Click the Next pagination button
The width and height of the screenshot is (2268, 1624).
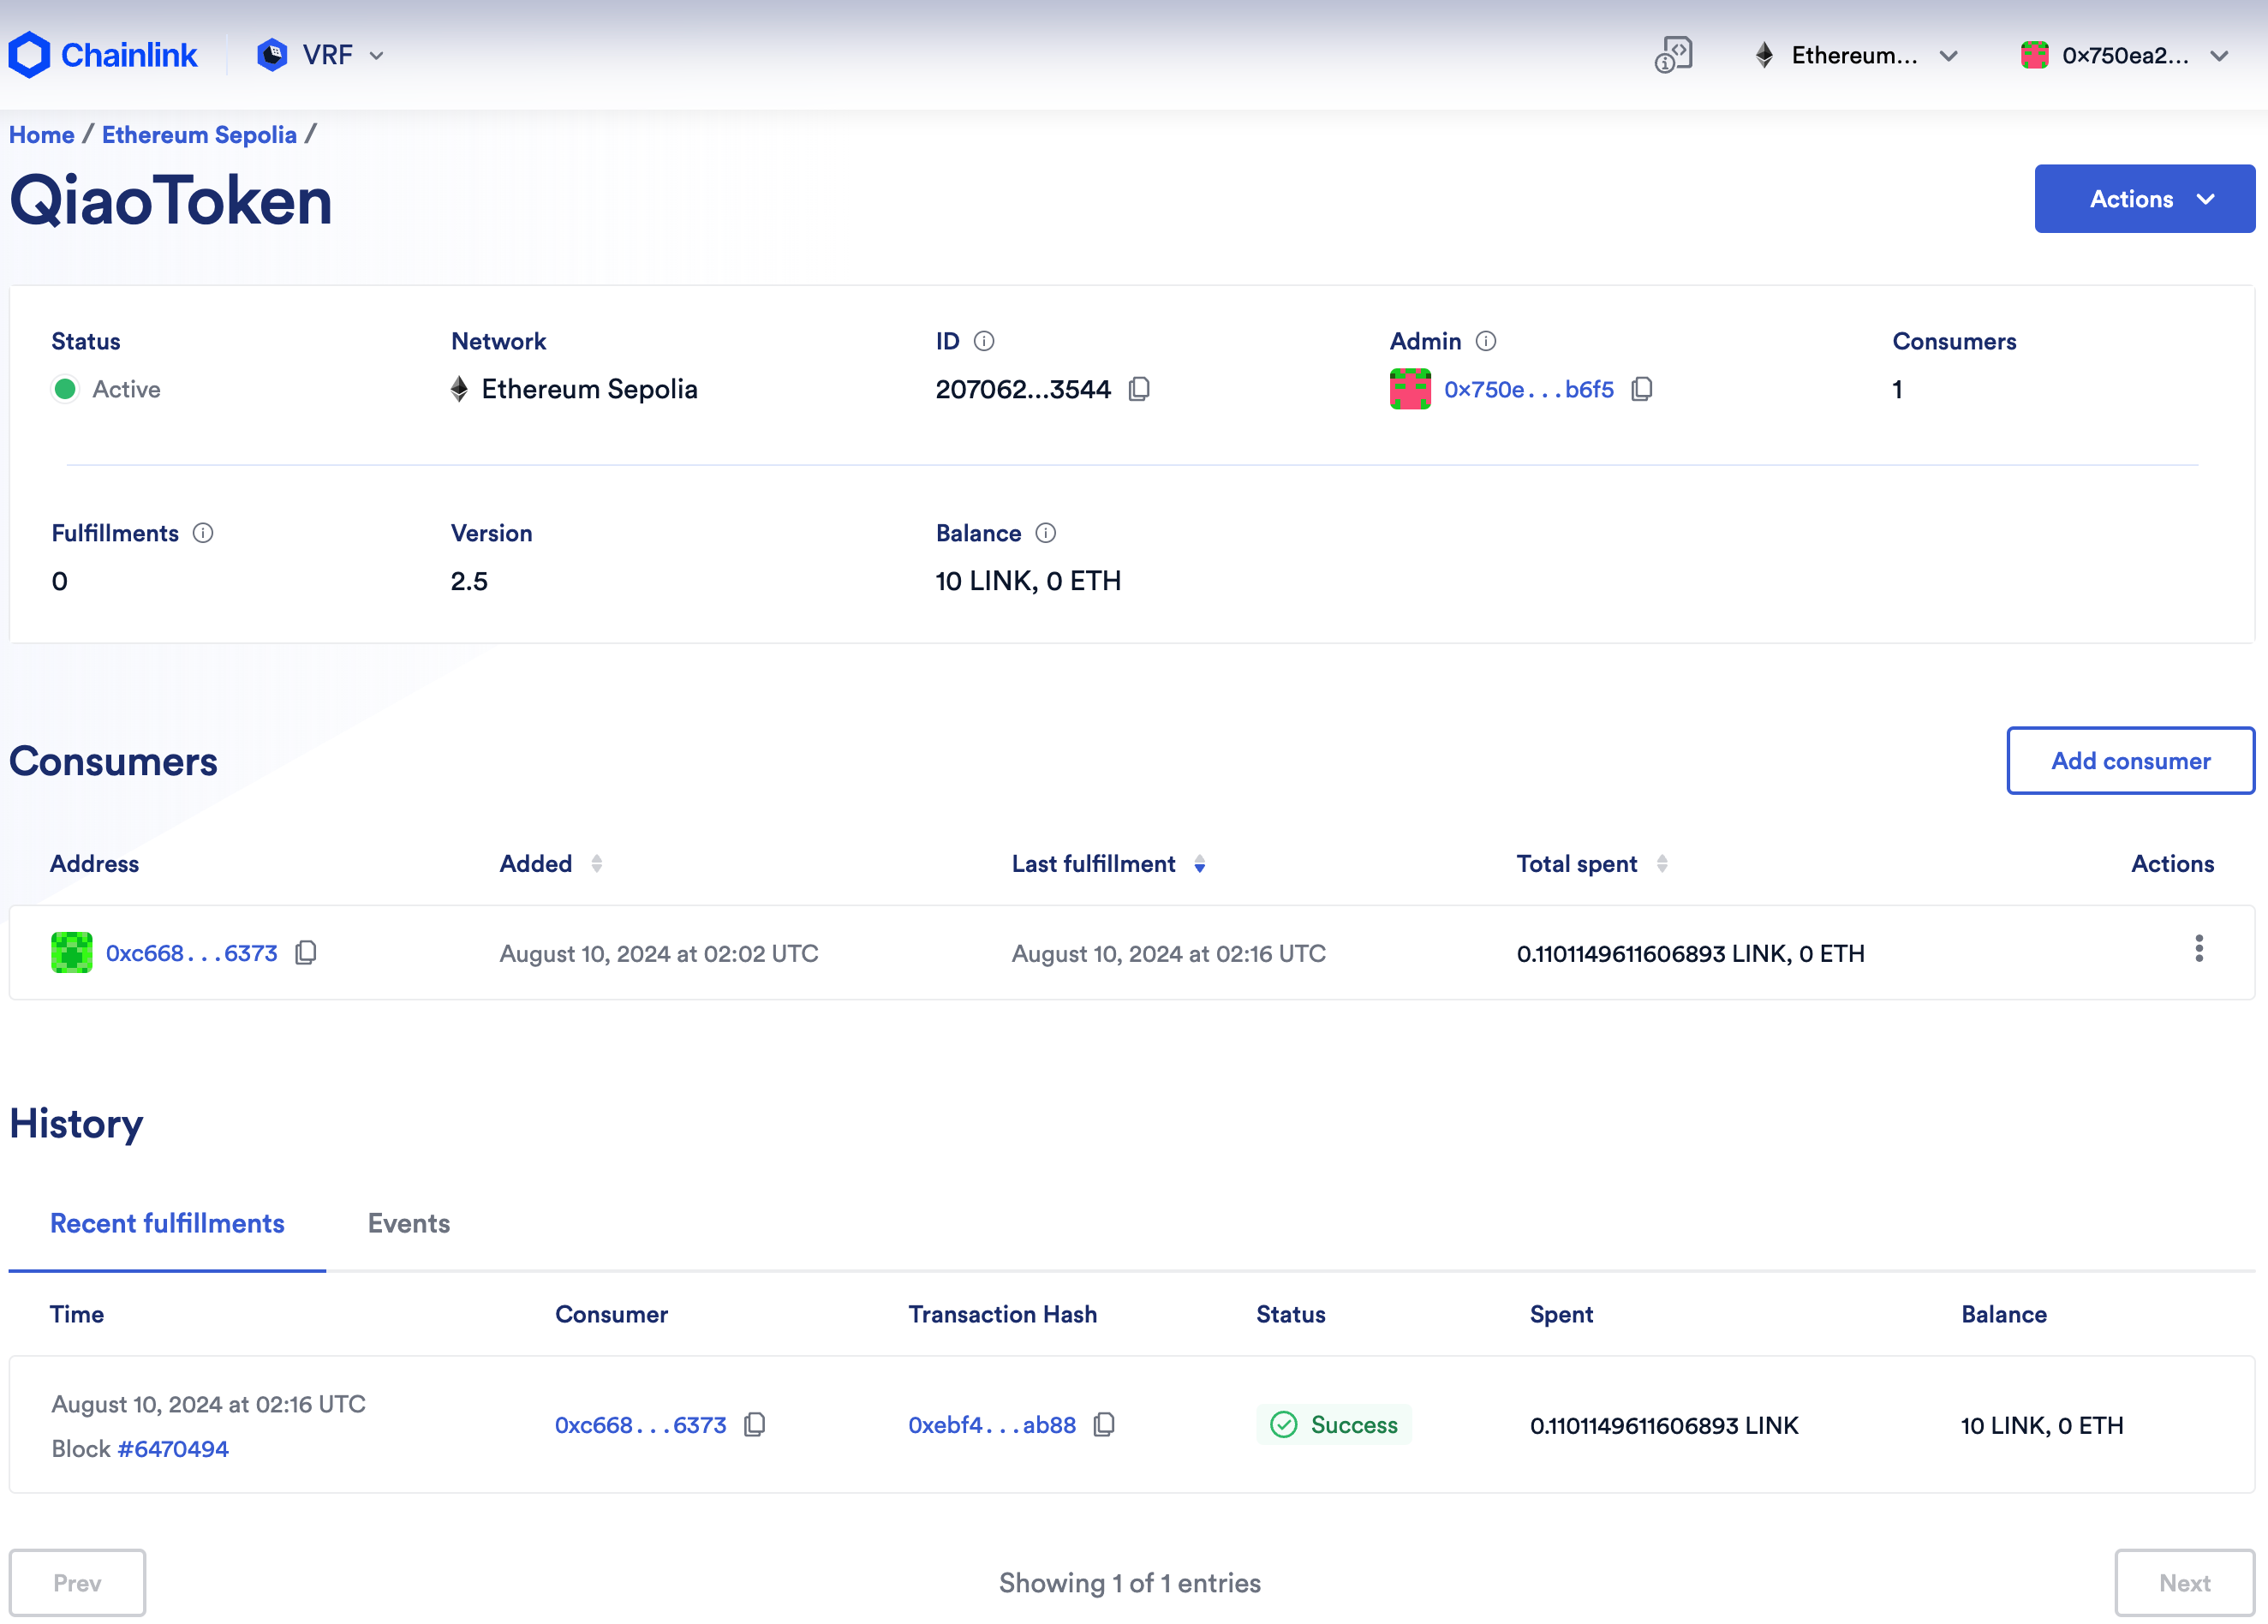point(2185,1584)
